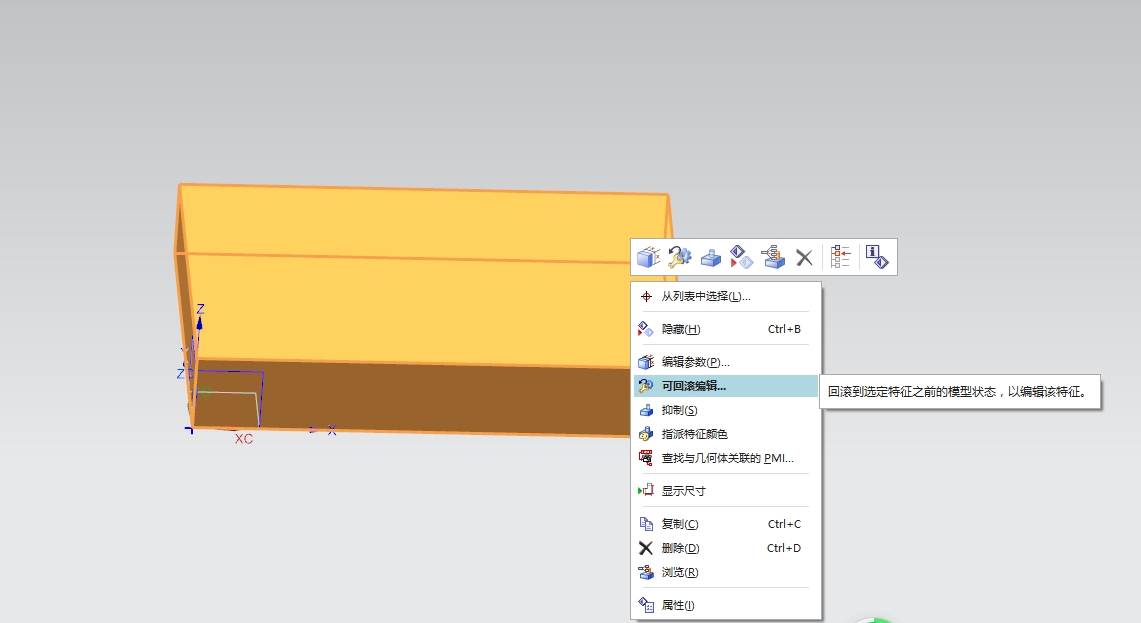This screenshot has width=1141, height=623.
Task: Select the Edit Parameters toolbar icon
Action: (648, 257)
